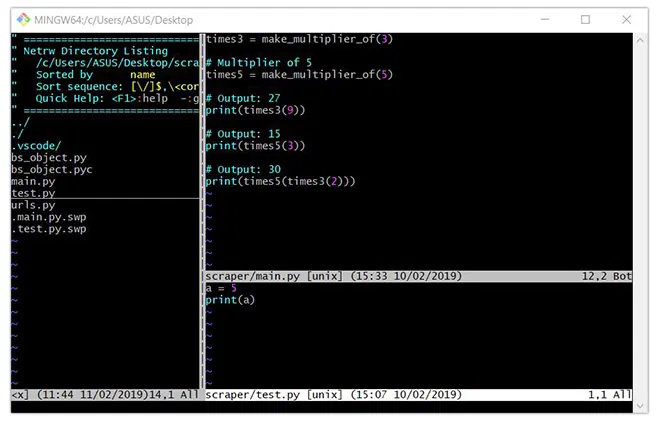Select the .test.py.swp swap file
The width and height of the screenshot is (660, 424).
[49, 229]
